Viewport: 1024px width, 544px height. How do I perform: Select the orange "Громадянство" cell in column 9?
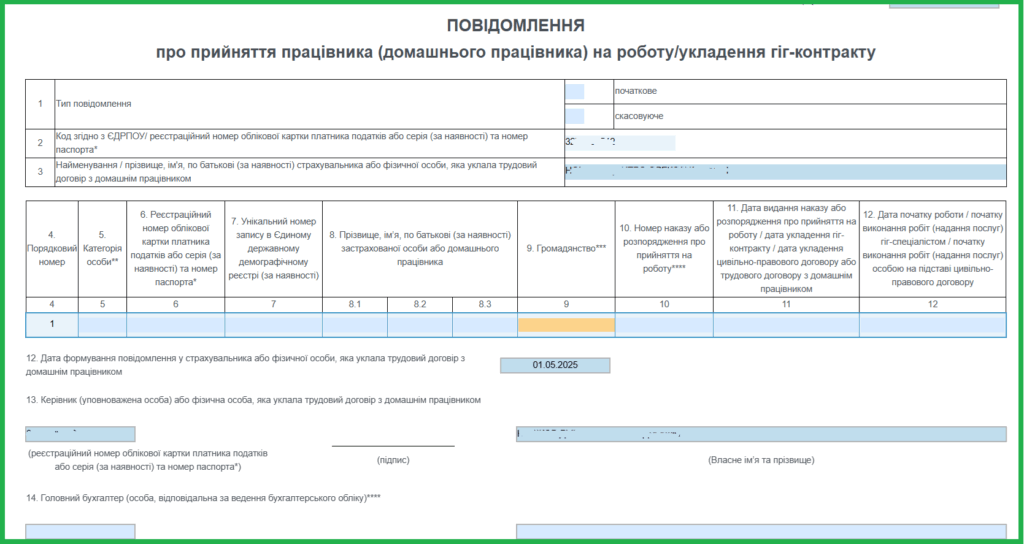click(x=566, y=325)
